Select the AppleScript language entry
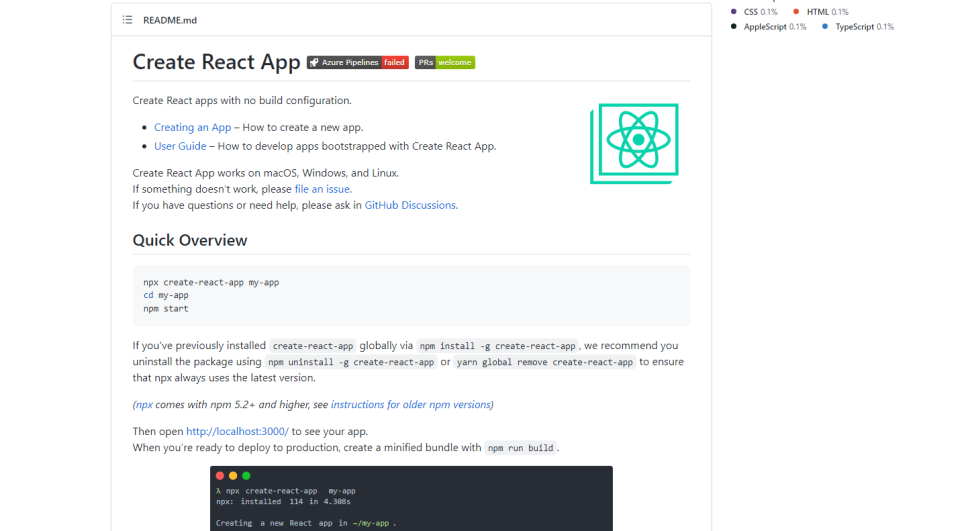 (x=774, y=26)
